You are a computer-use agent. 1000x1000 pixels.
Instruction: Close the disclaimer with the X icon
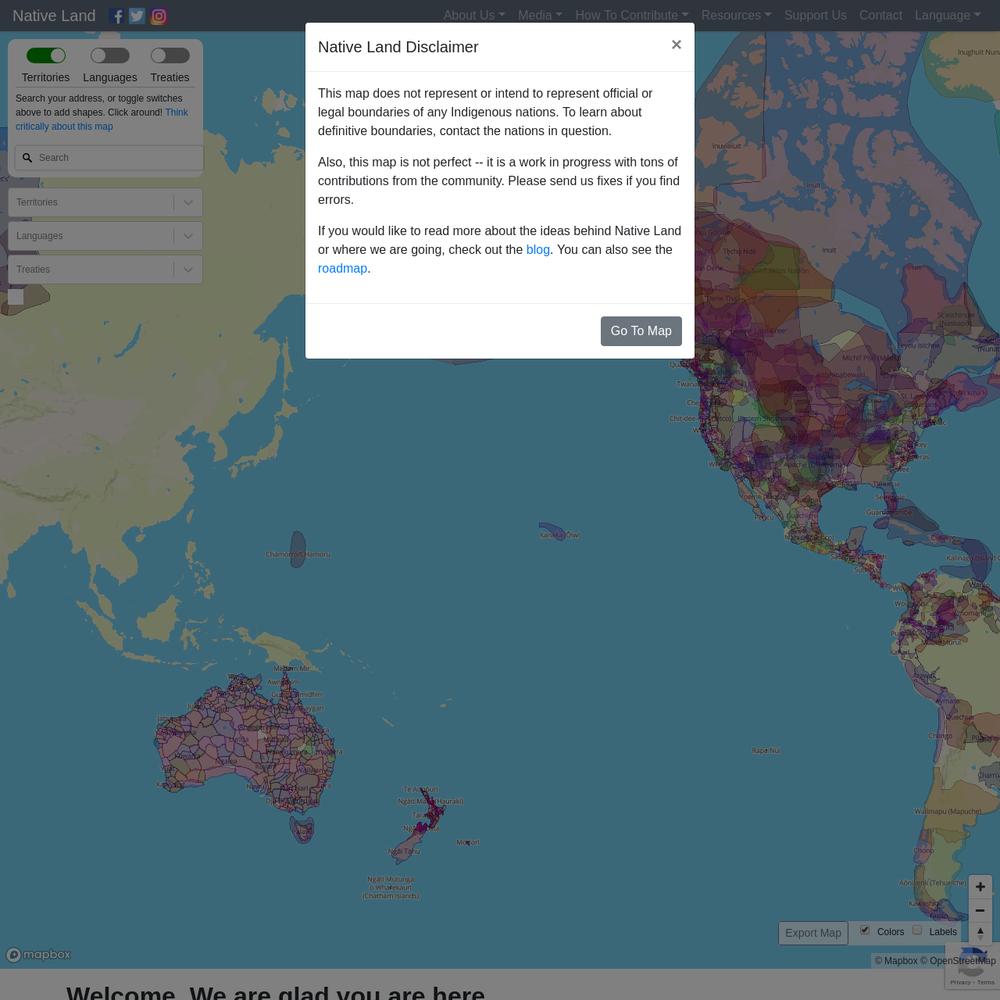coord(676,45)
